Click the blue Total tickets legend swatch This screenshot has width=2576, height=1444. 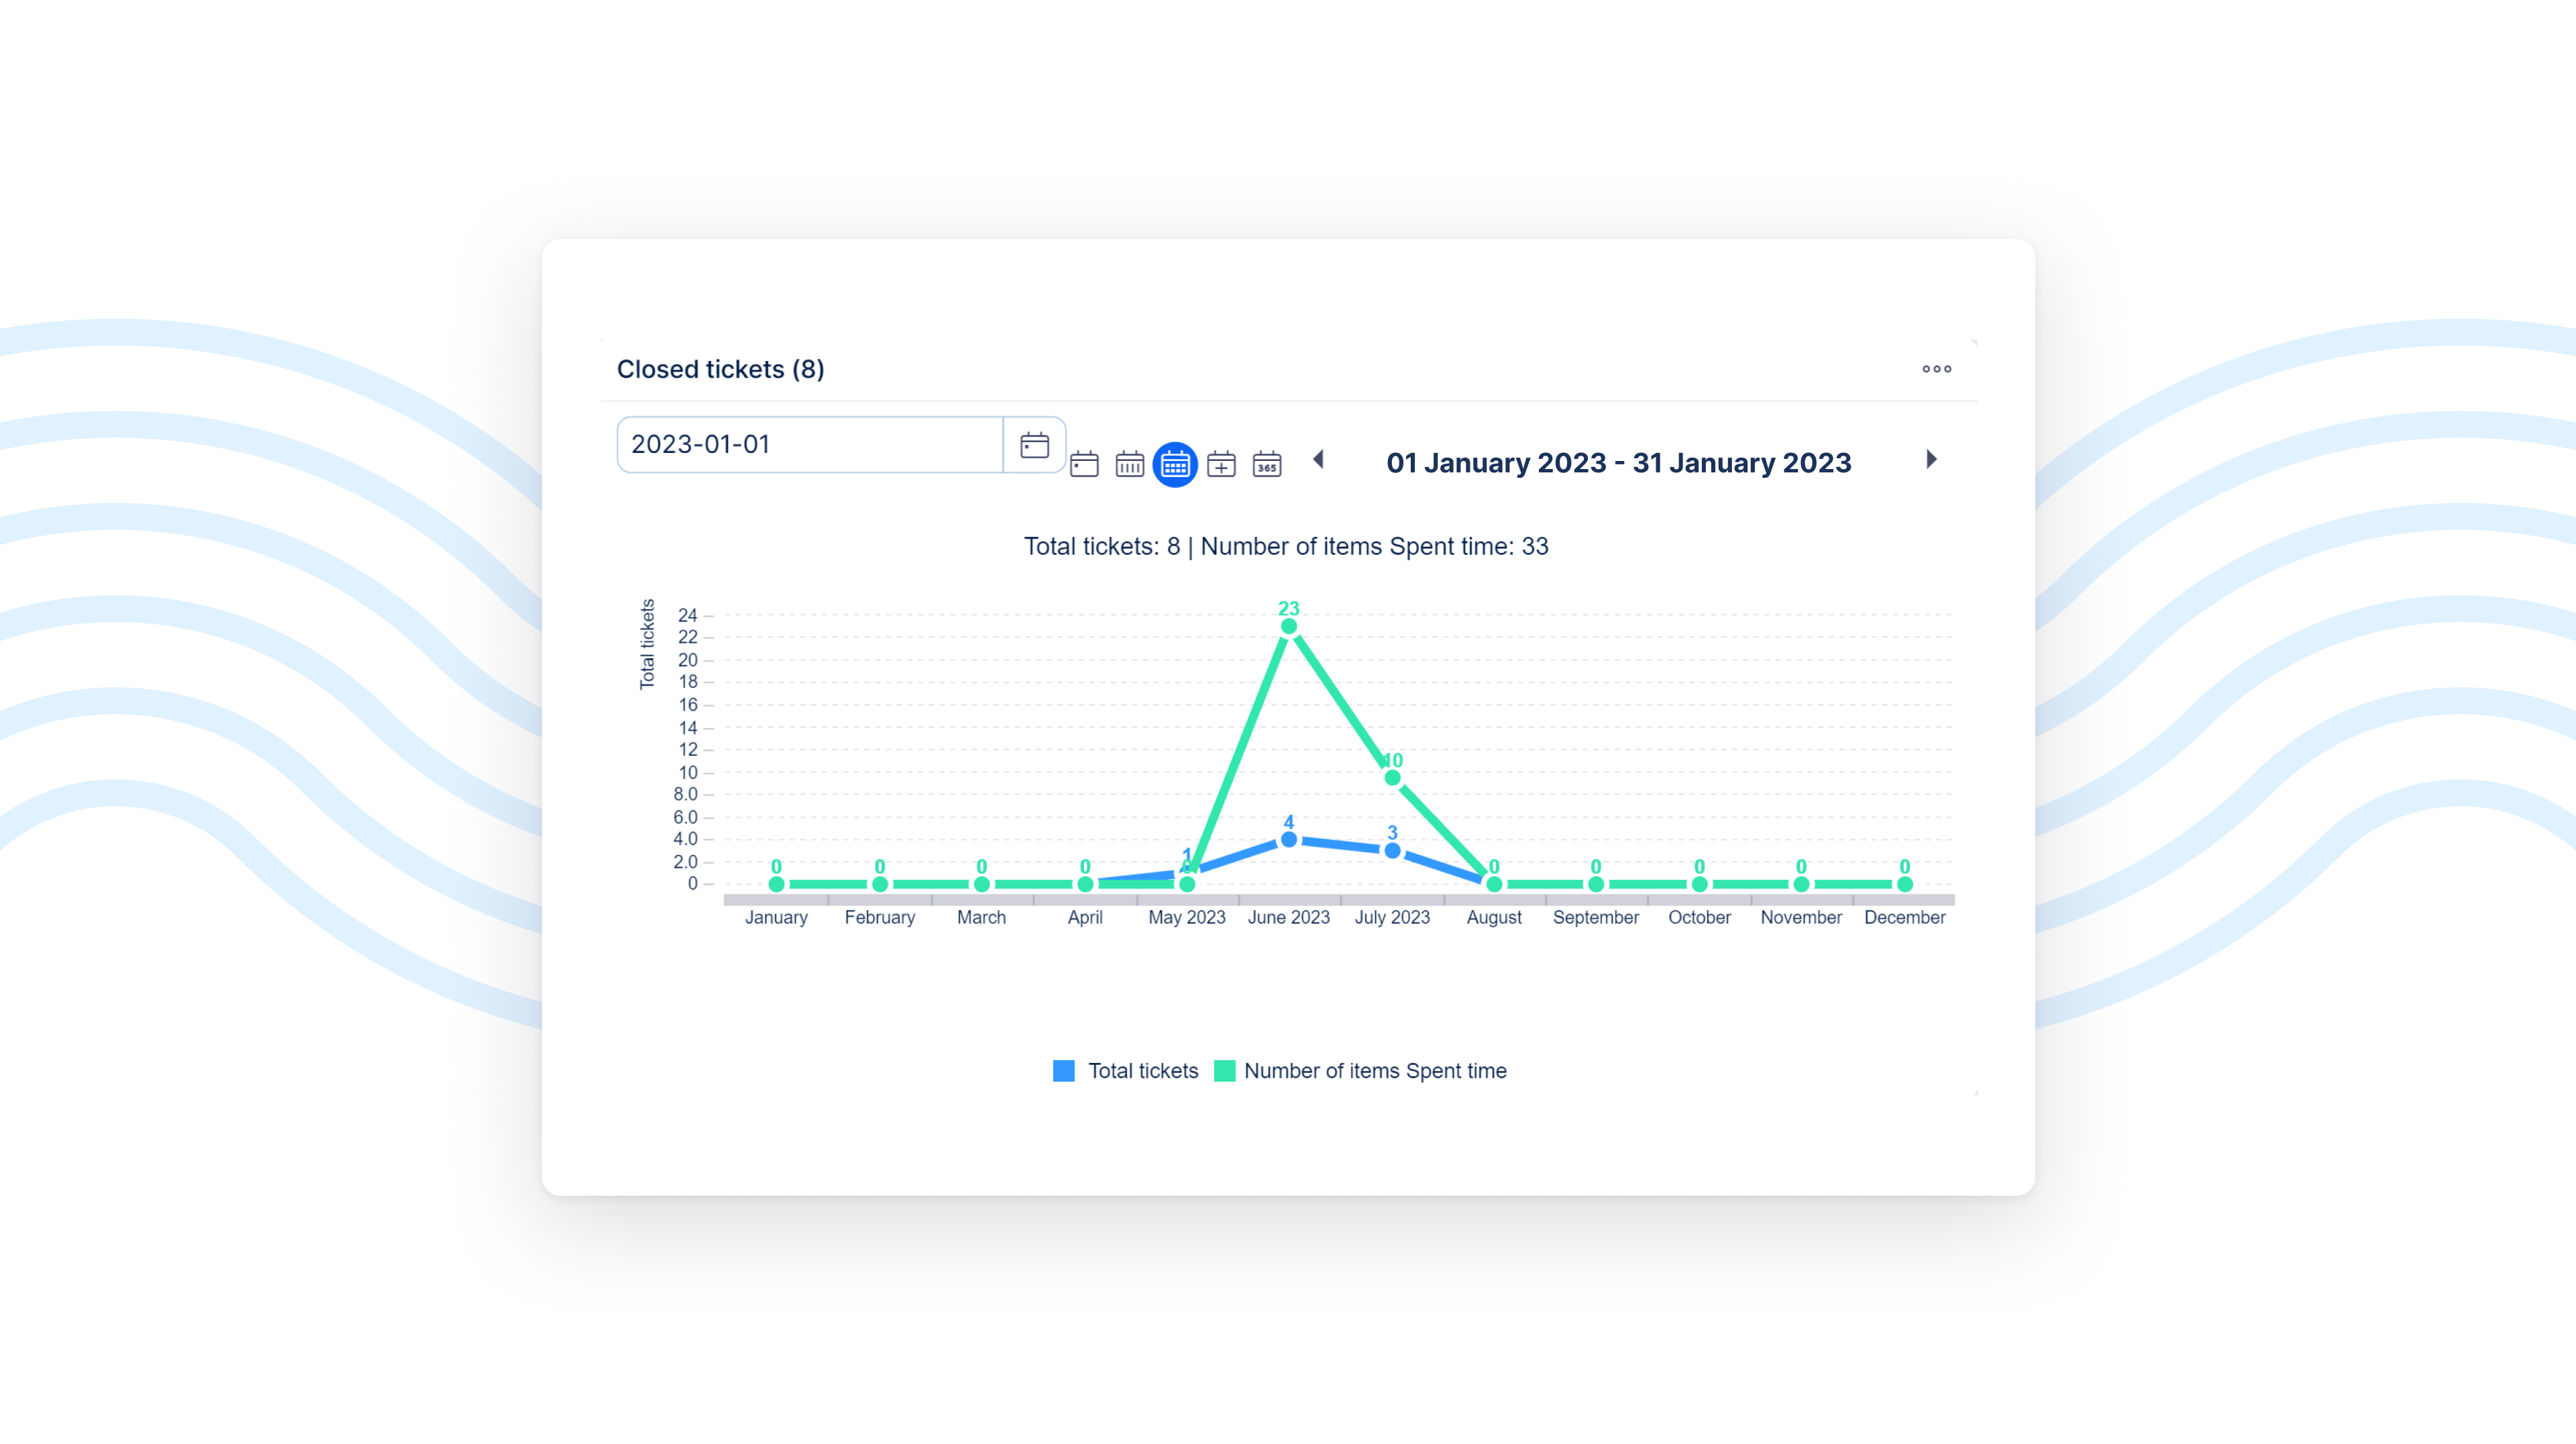1064,1071
